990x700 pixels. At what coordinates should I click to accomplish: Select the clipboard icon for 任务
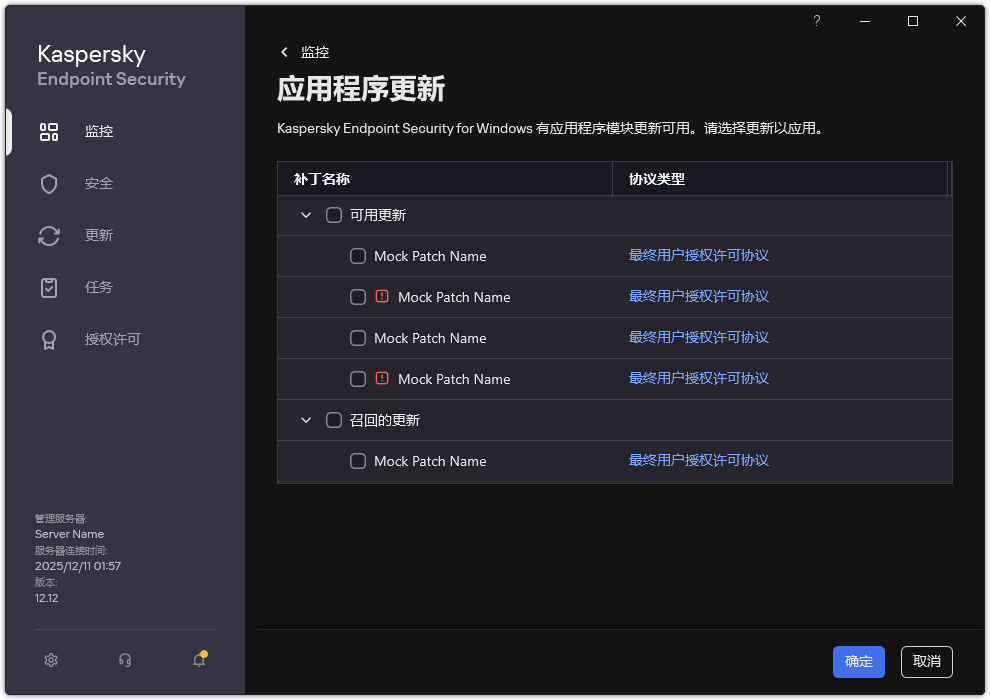click(x=48, y=287)
